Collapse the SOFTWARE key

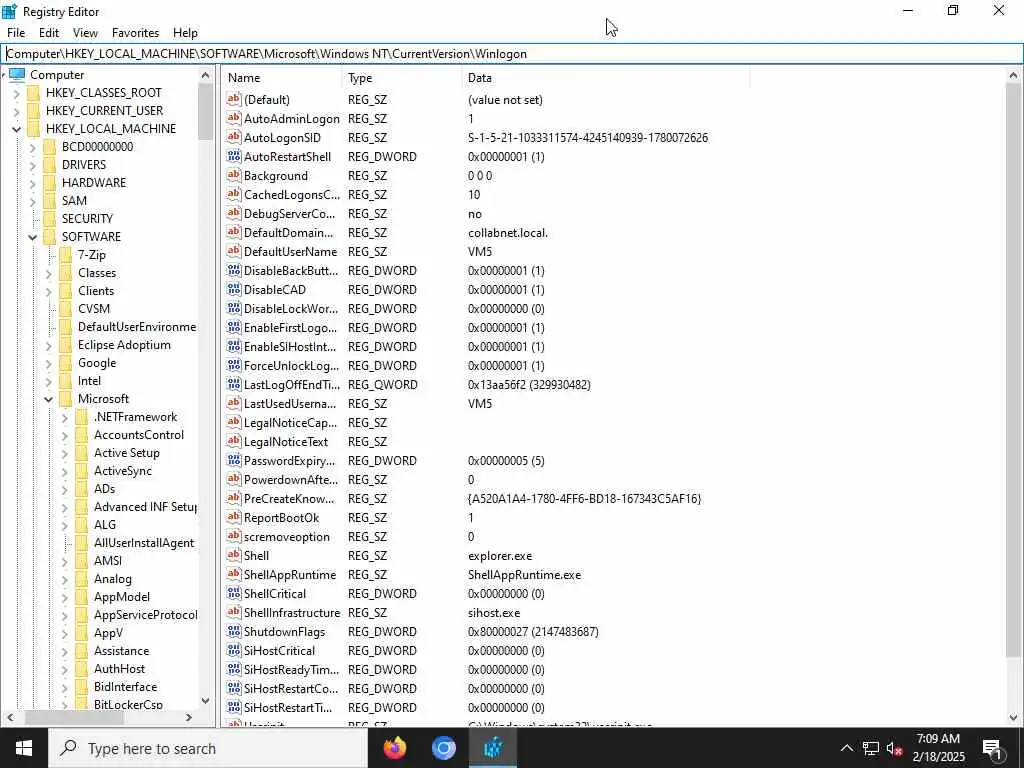click(33, 237)
